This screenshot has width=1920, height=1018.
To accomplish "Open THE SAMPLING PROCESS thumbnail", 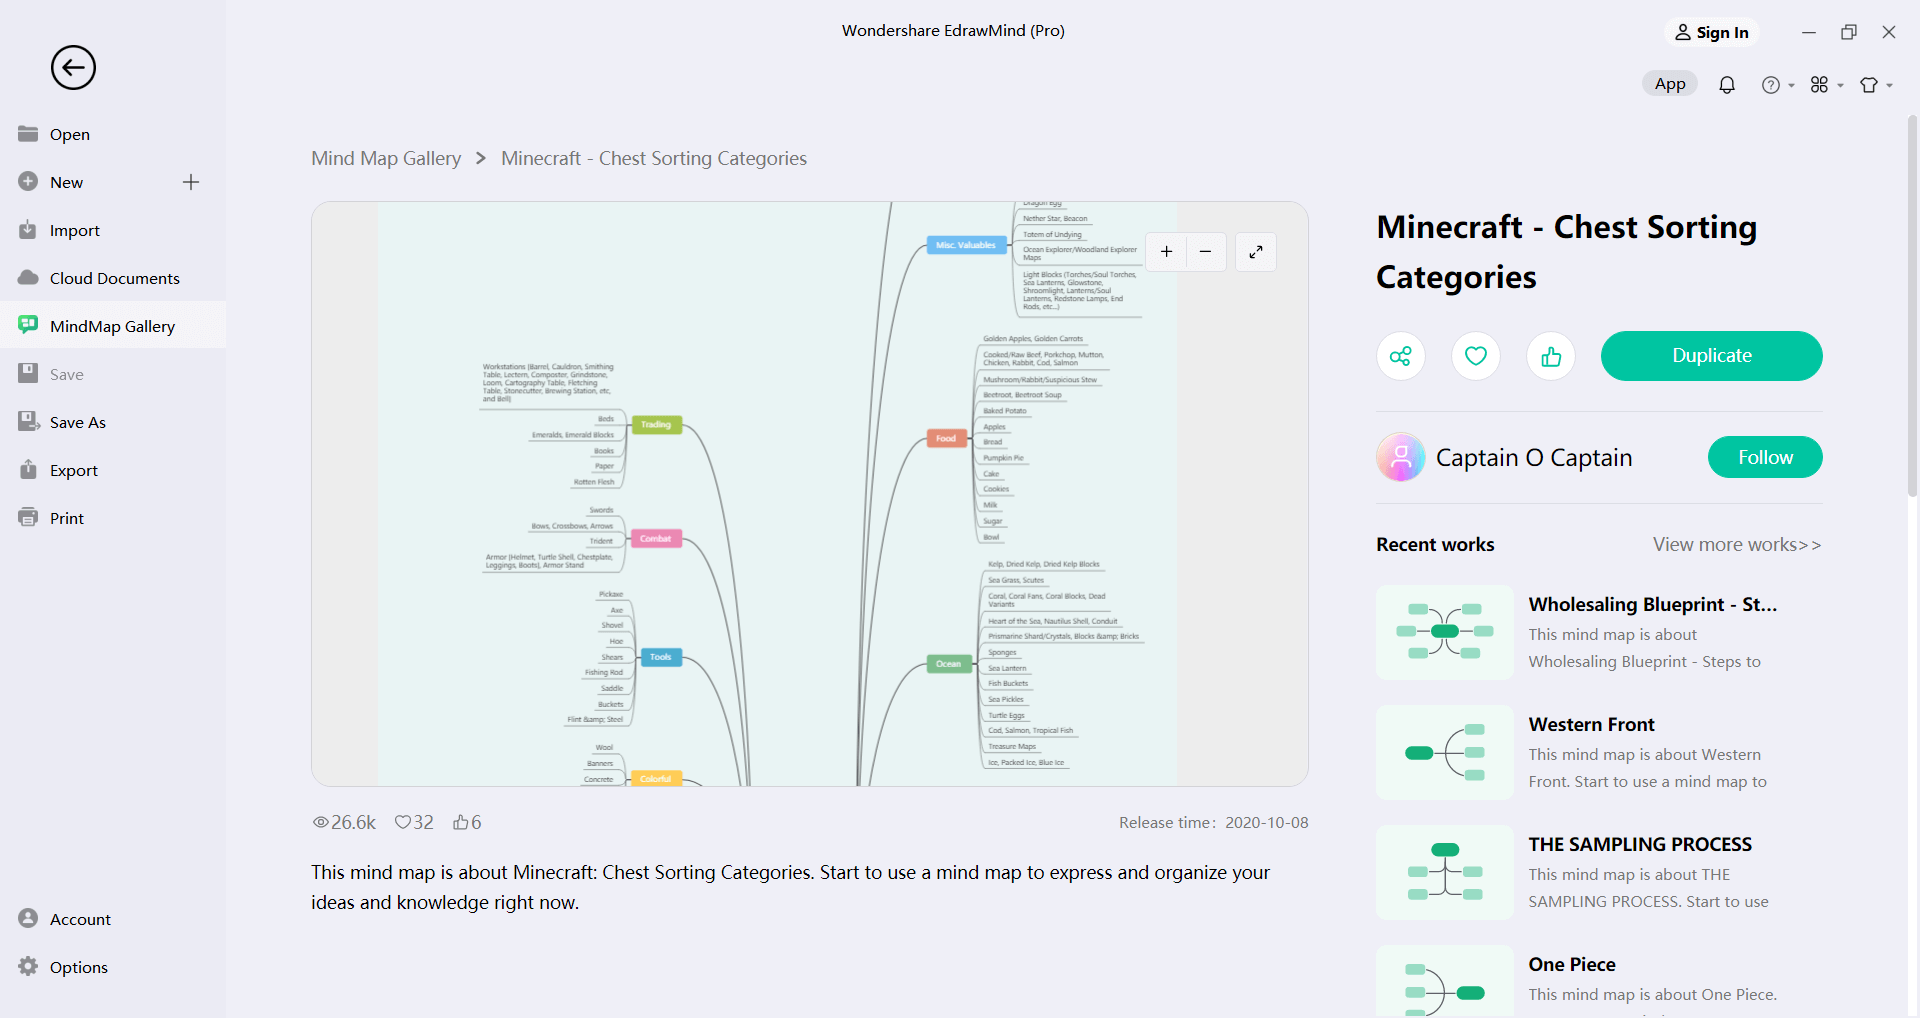I will coord(1445,872).
